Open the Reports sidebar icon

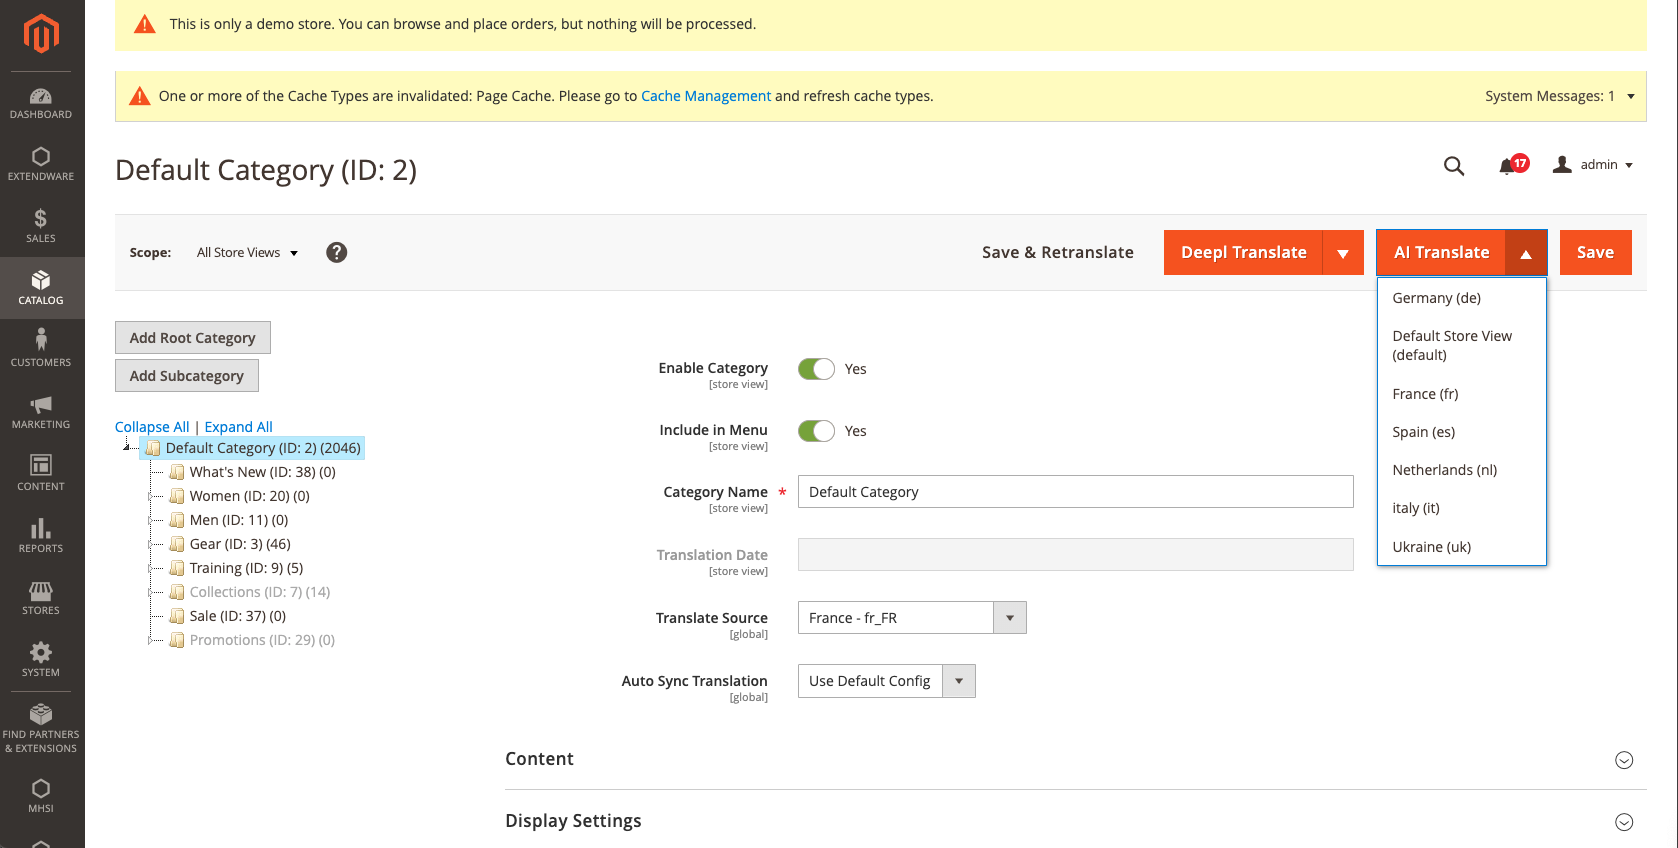[41, 535]
